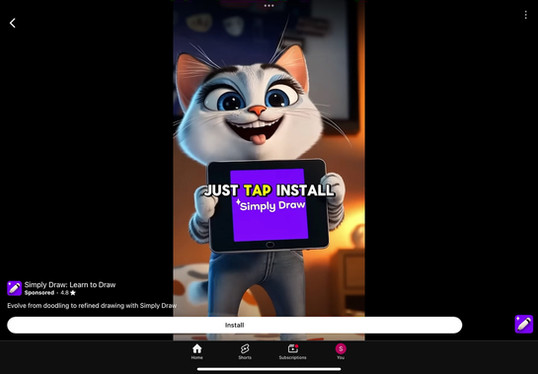Click the 4.8 star rating
This screenshot has height=374, width=538.
68,293
